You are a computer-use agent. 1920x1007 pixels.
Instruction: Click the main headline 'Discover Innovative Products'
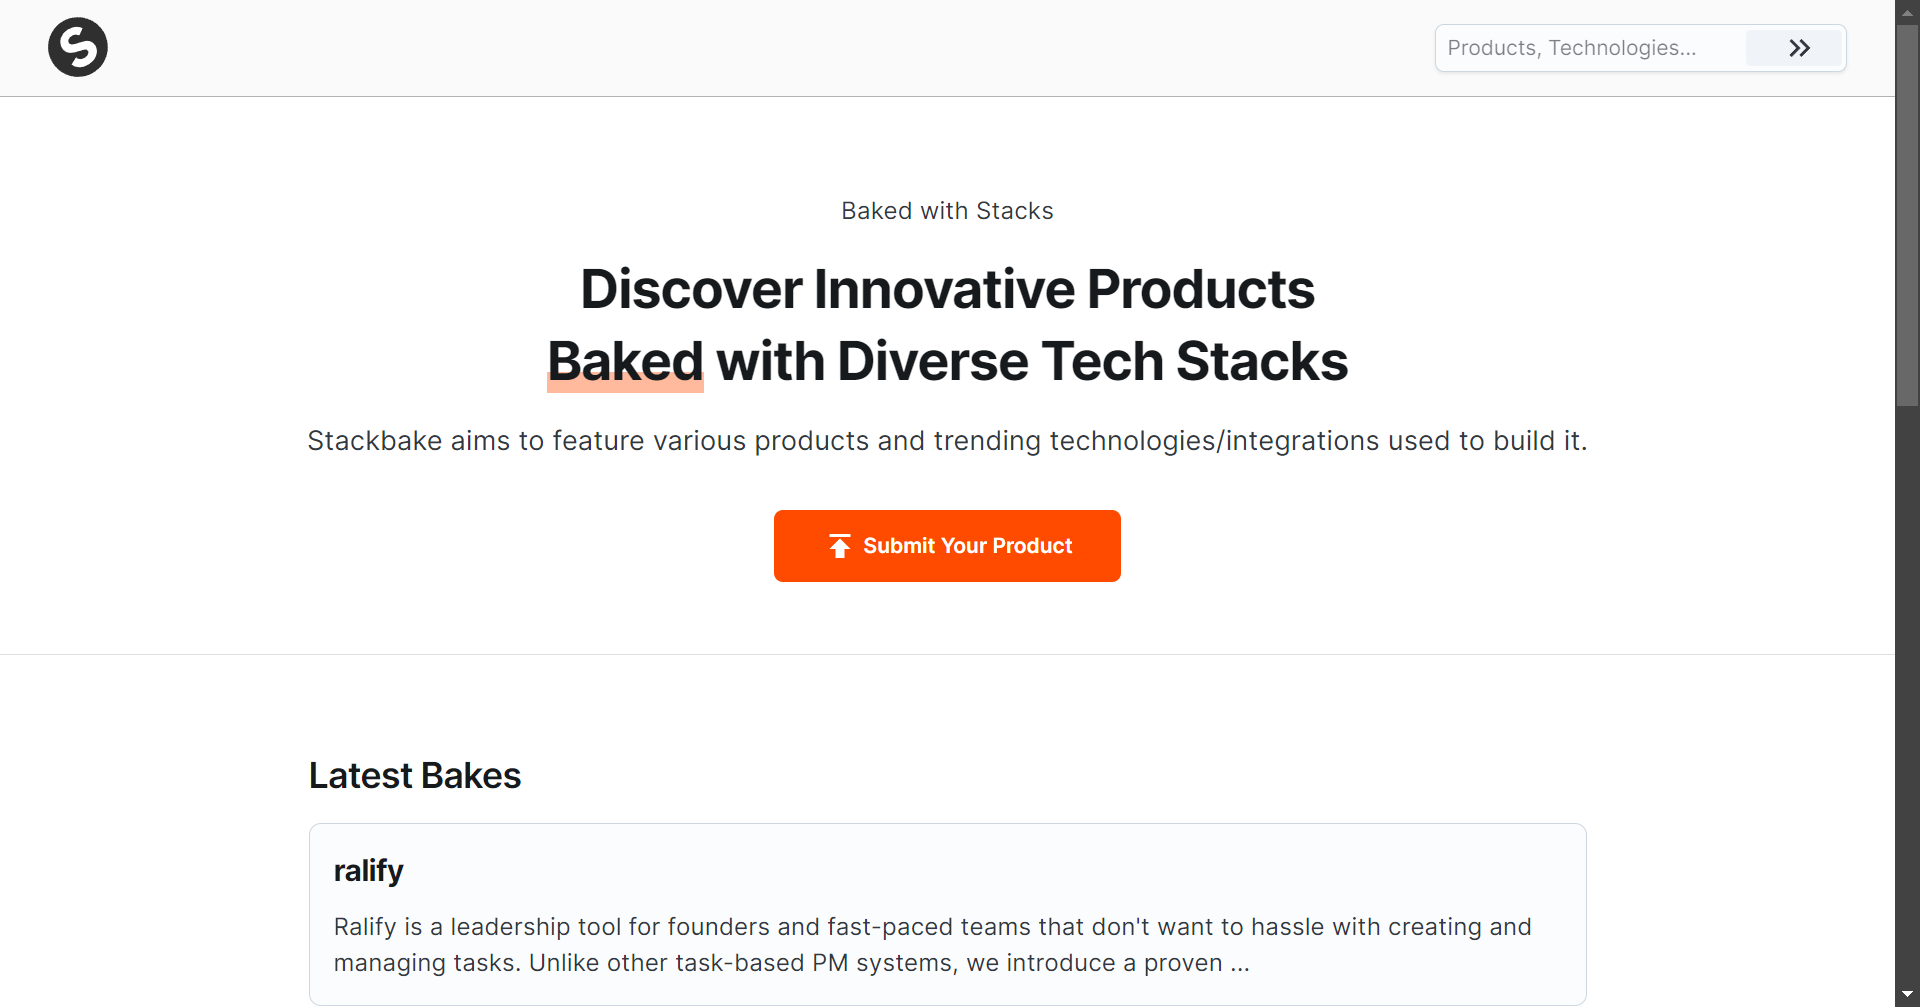coord(946,289)
